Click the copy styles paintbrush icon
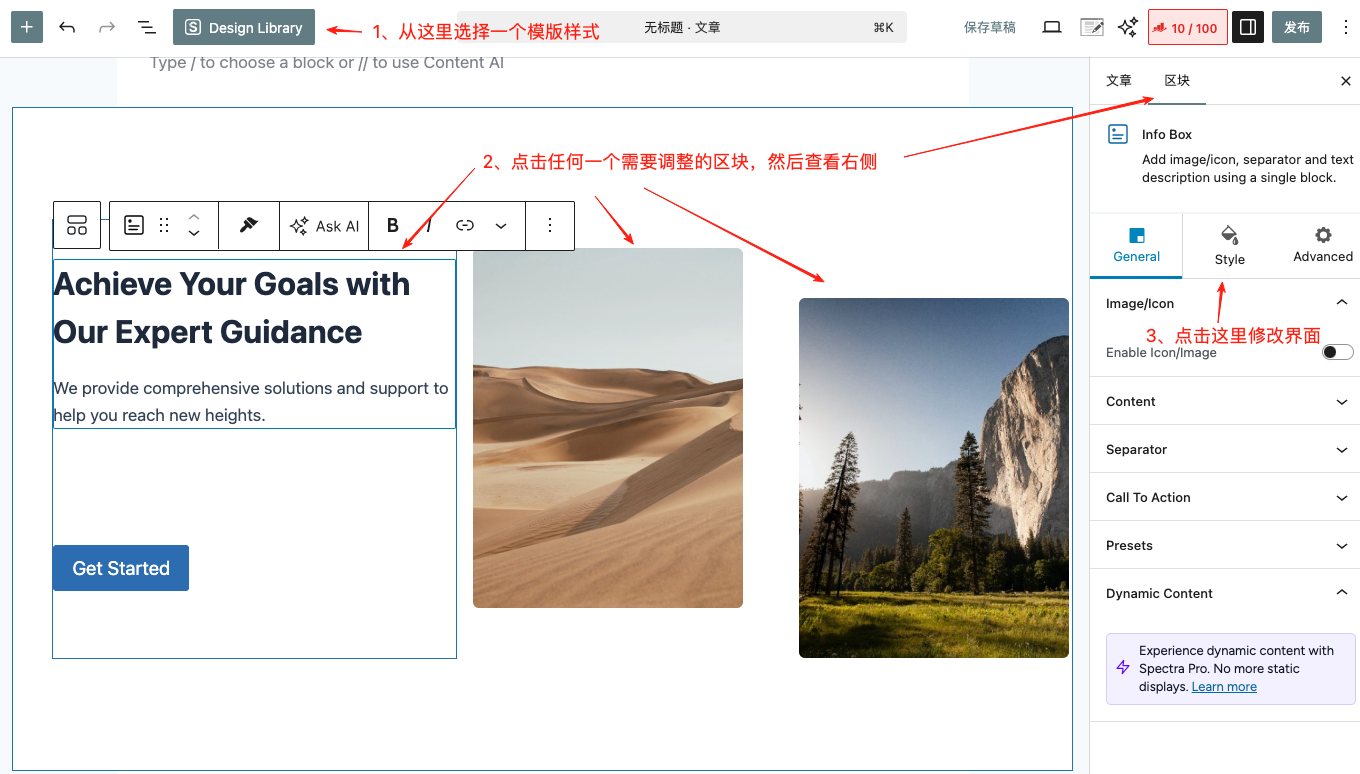The image size is (1360, 774). 249,225
